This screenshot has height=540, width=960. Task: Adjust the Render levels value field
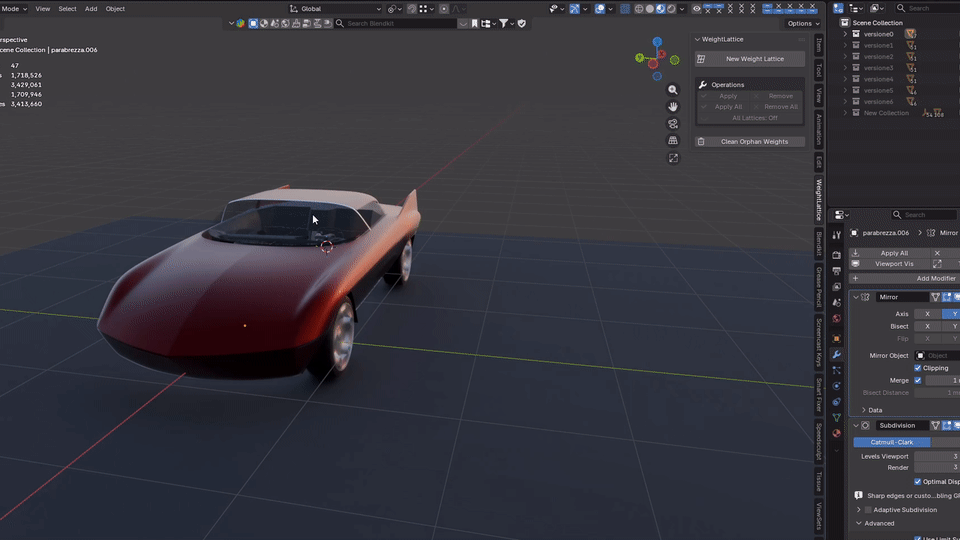coord(937,468)
